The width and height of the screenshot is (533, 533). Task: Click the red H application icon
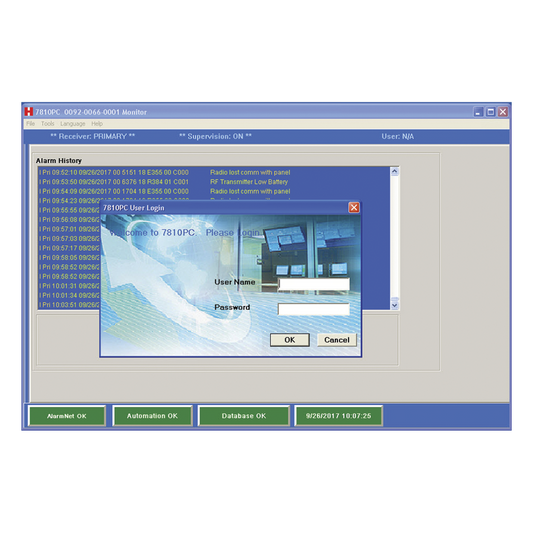click(x=29, y=111)
